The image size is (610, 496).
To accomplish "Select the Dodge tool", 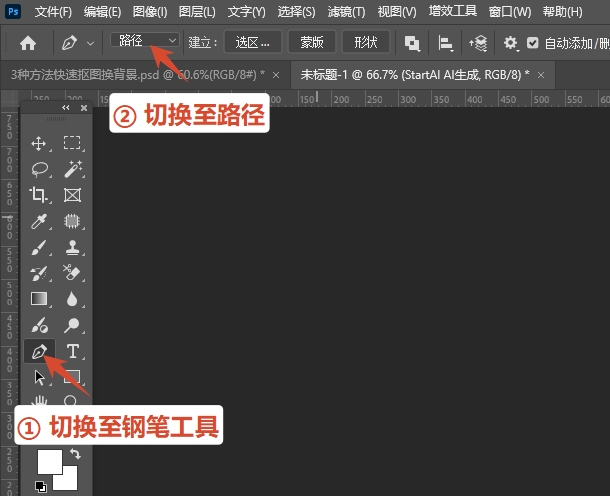I will point(72,325).
